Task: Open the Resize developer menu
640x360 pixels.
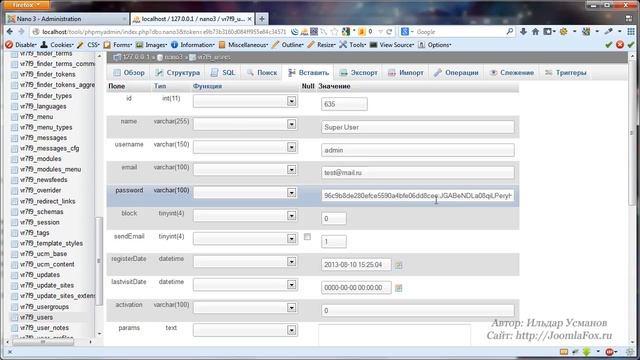Action: [x=322, y=45]
